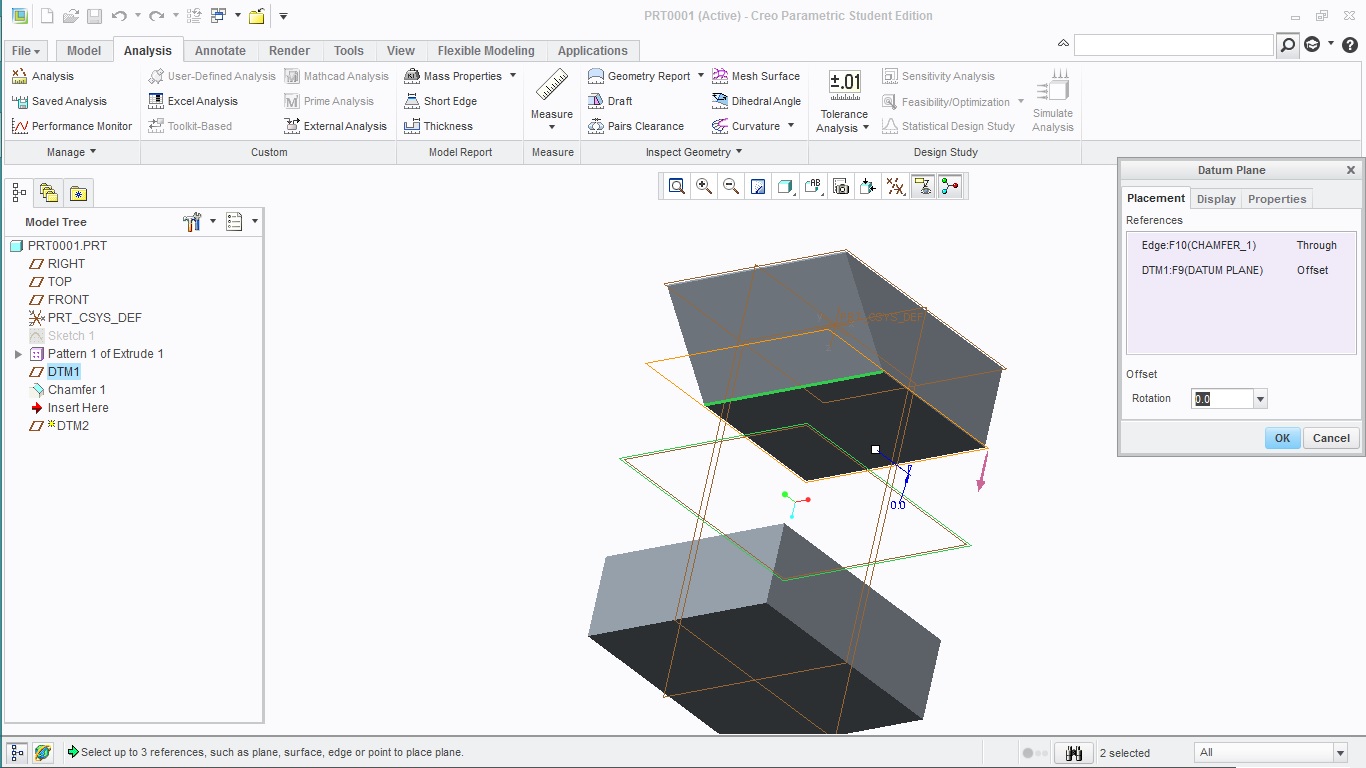Open the Saved Orientations view icon
Screen dimensions: 1366x768
tap(813, 186)
